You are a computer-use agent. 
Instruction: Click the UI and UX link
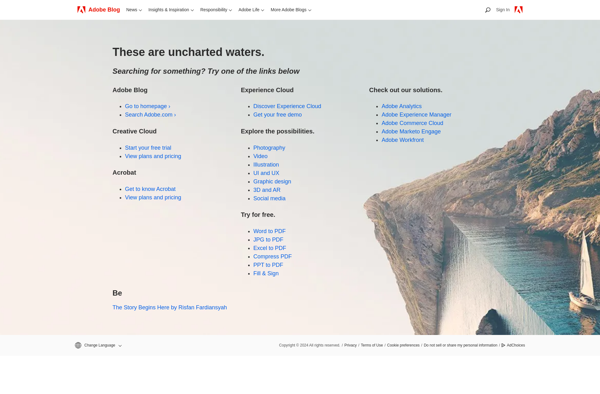266,173
